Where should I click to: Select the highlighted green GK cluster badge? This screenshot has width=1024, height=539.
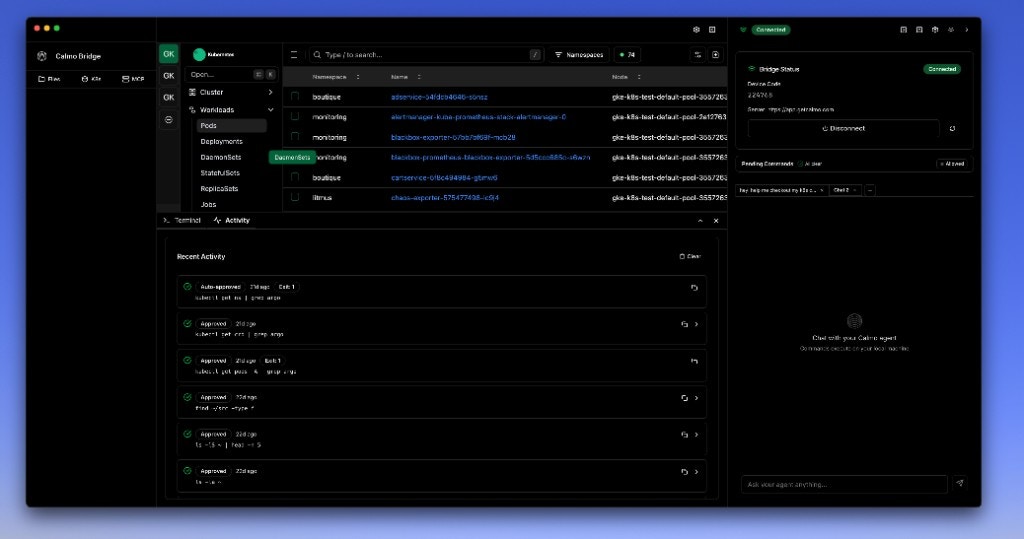[168, 54]
